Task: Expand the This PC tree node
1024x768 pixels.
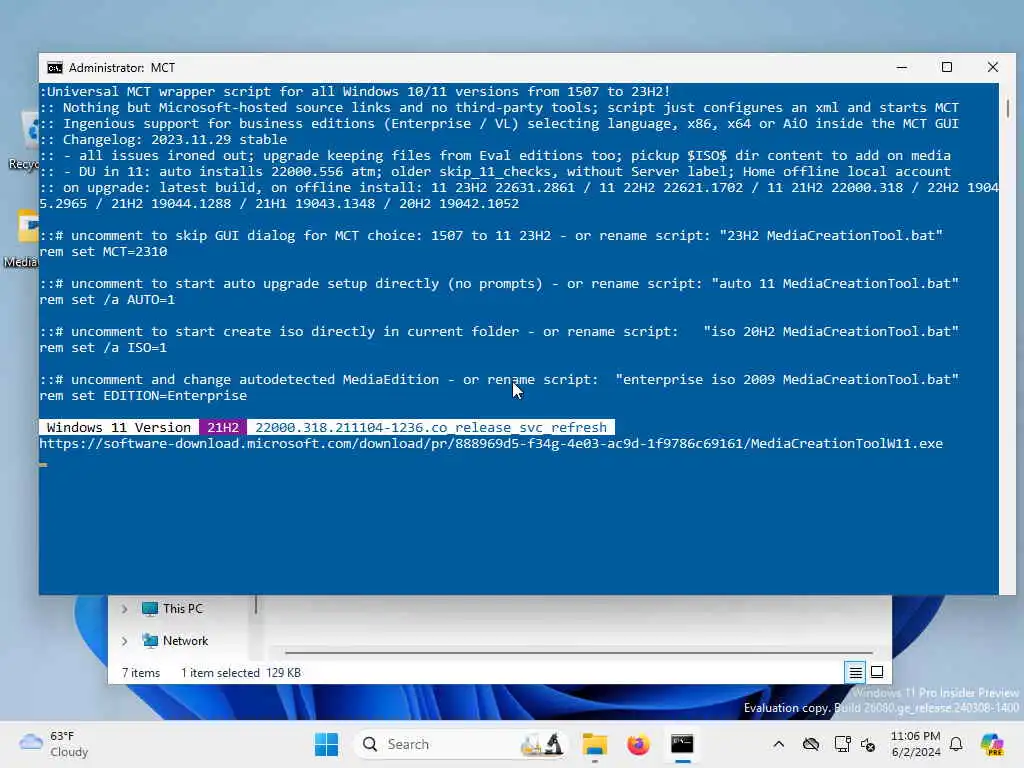Action: pos(124,609)
